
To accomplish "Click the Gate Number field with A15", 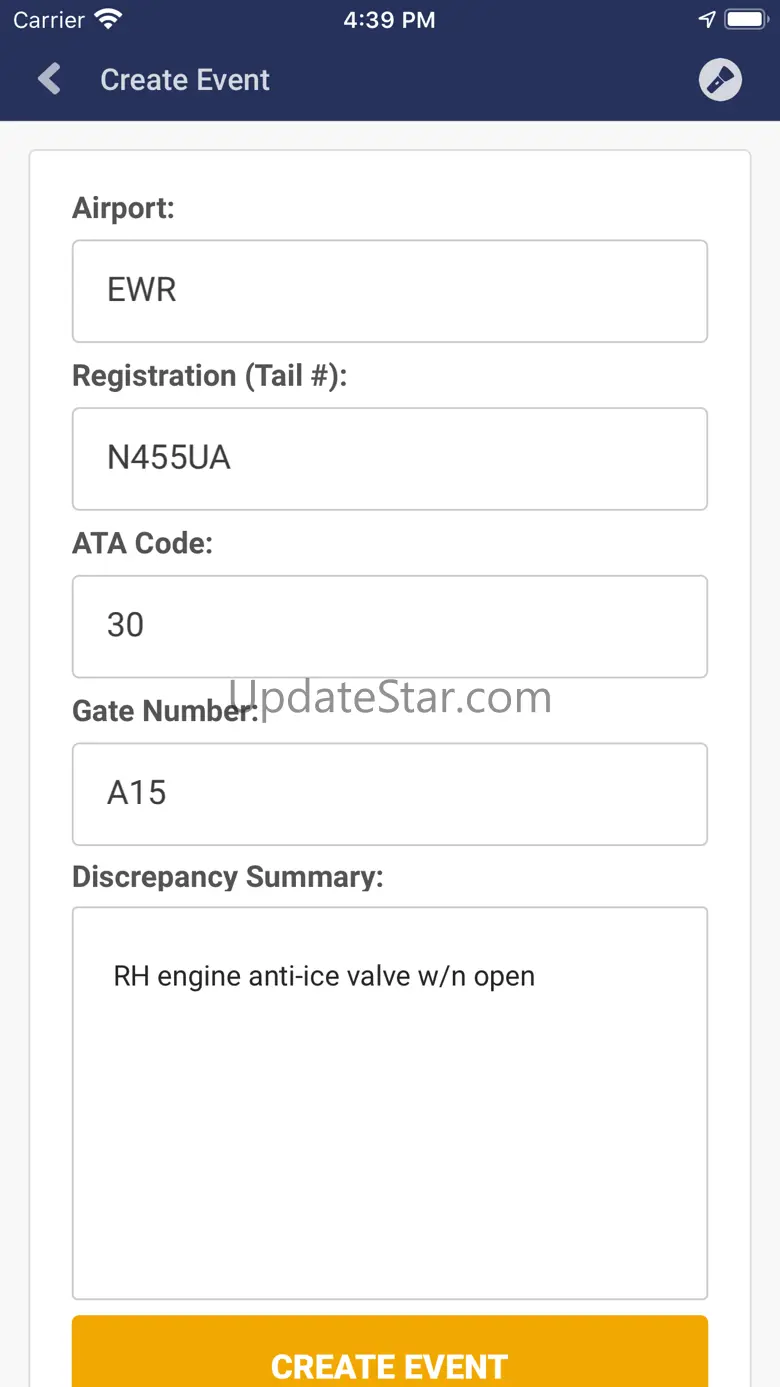I will tap(390, 794).
